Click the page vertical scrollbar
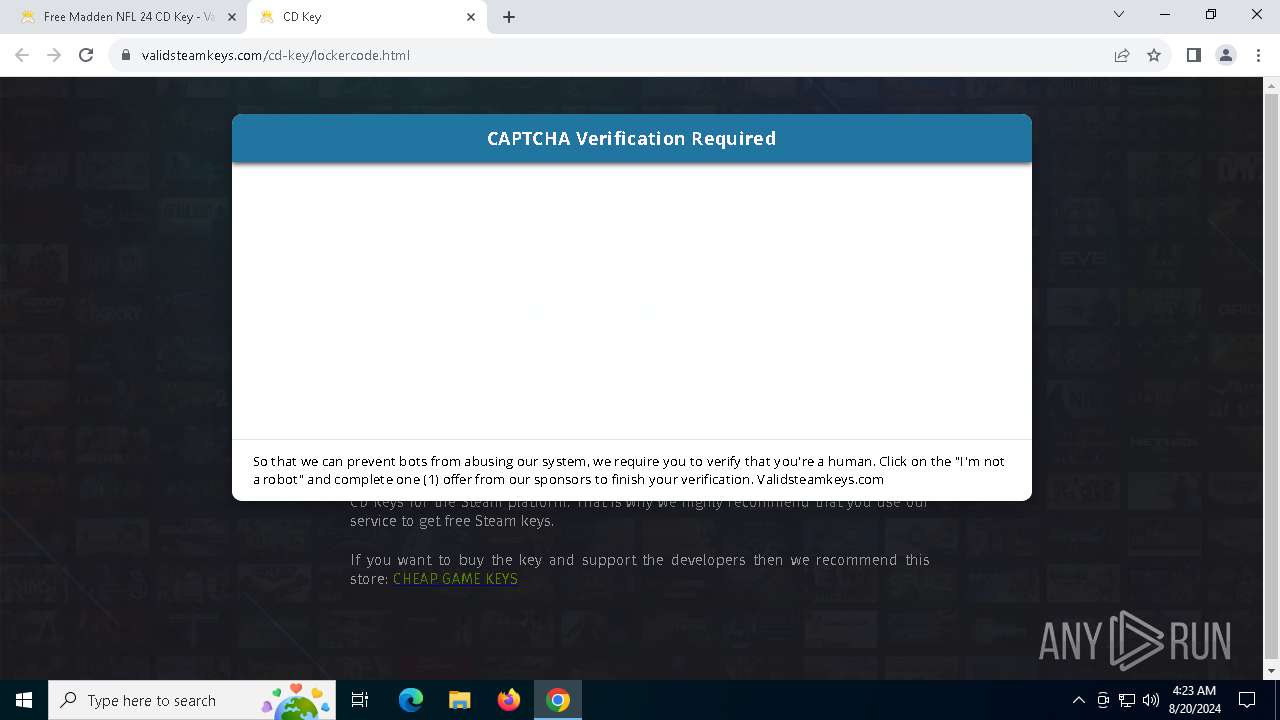This screenshot has height=720, width=1280. coord(1272,379)
